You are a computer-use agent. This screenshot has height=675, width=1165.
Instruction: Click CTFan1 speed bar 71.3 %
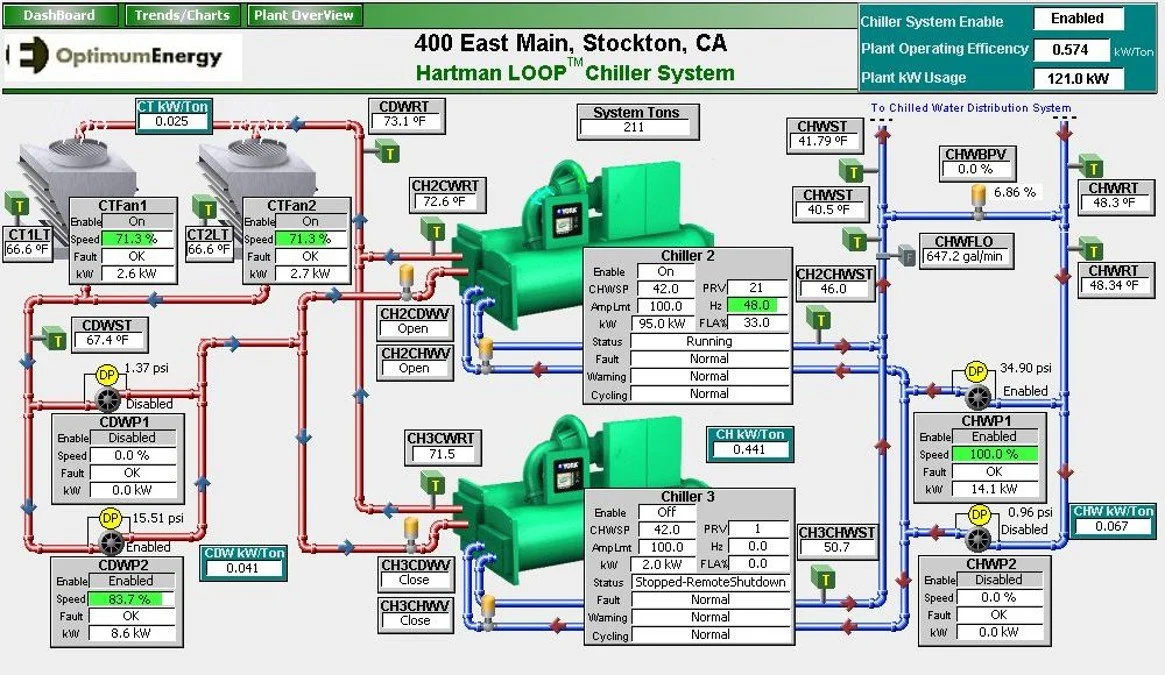tap(137, 239)
